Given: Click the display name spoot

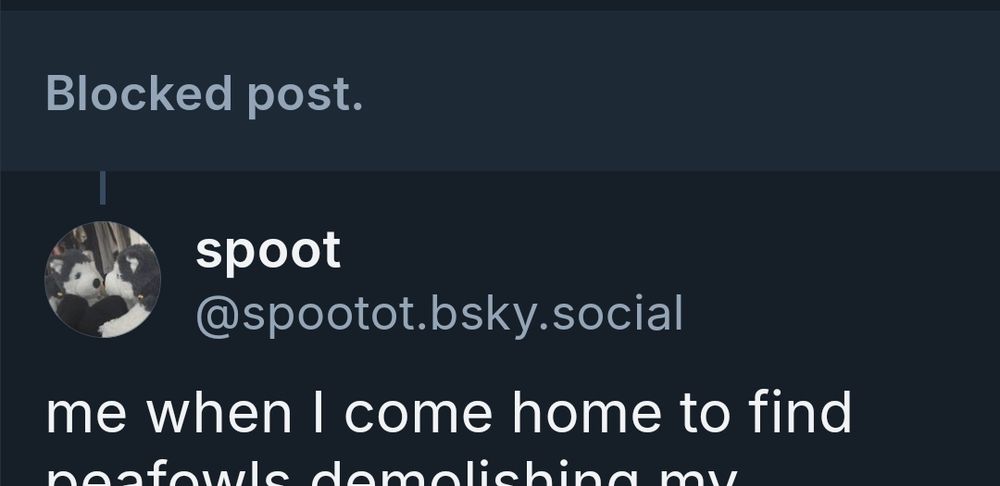Looking at the screenshot, I should tap(268, 251).
